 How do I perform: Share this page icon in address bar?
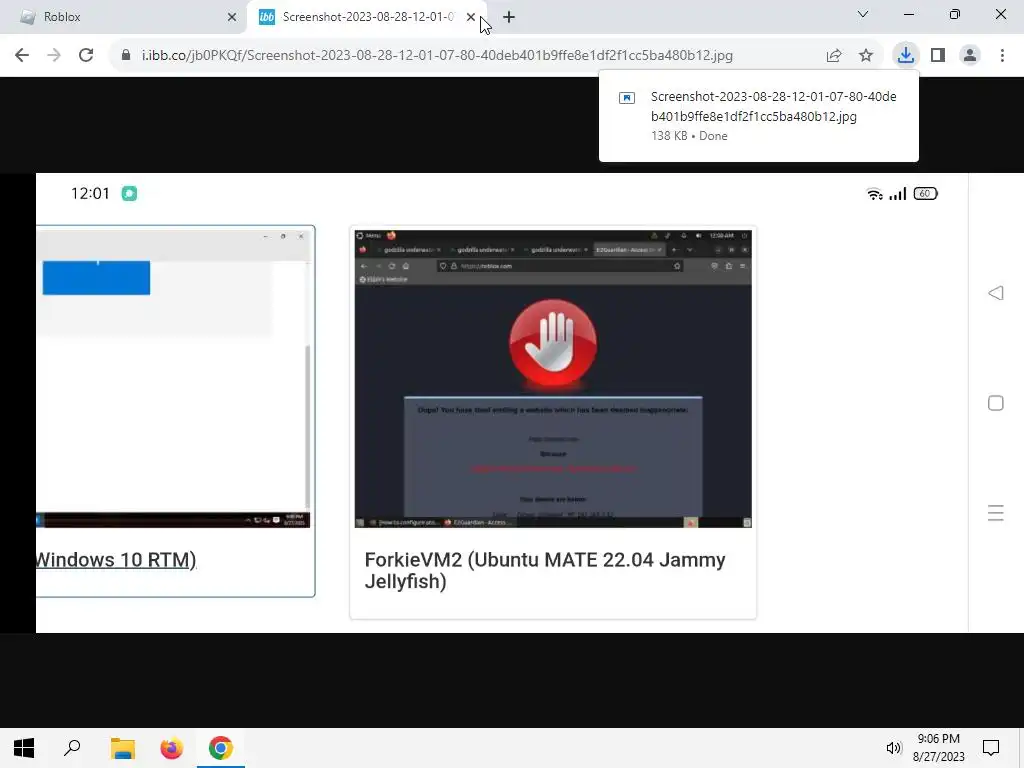834,56
